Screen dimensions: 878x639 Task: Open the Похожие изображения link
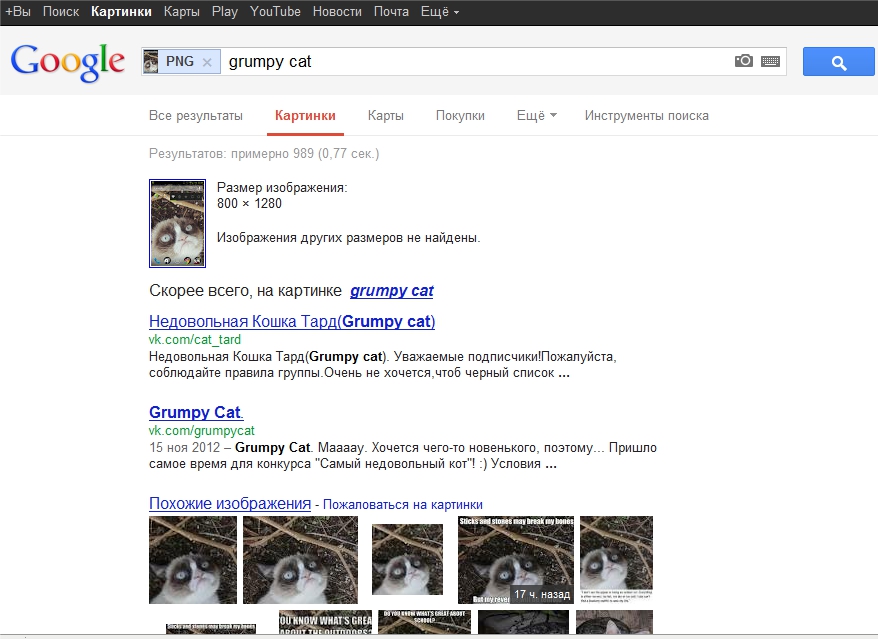click(x=230, y=503)
